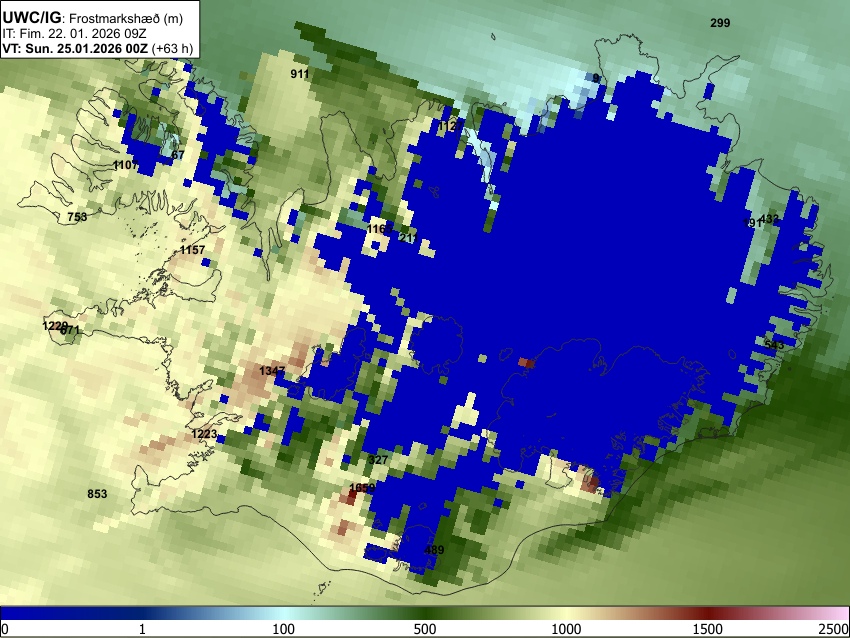The height and width of the screenshot is (638, 850).
Task: Click the map value 299
Action: (720, 23)
